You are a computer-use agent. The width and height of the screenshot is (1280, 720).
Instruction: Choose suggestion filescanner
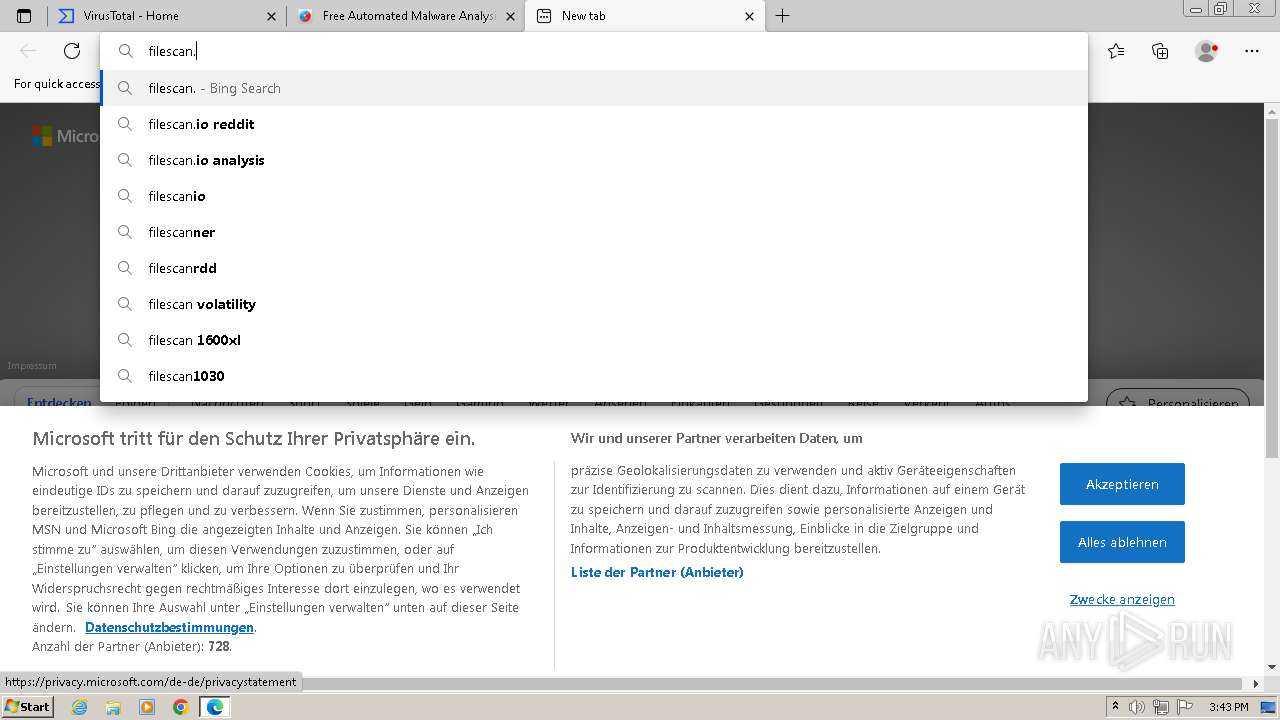tap(594, 232)
